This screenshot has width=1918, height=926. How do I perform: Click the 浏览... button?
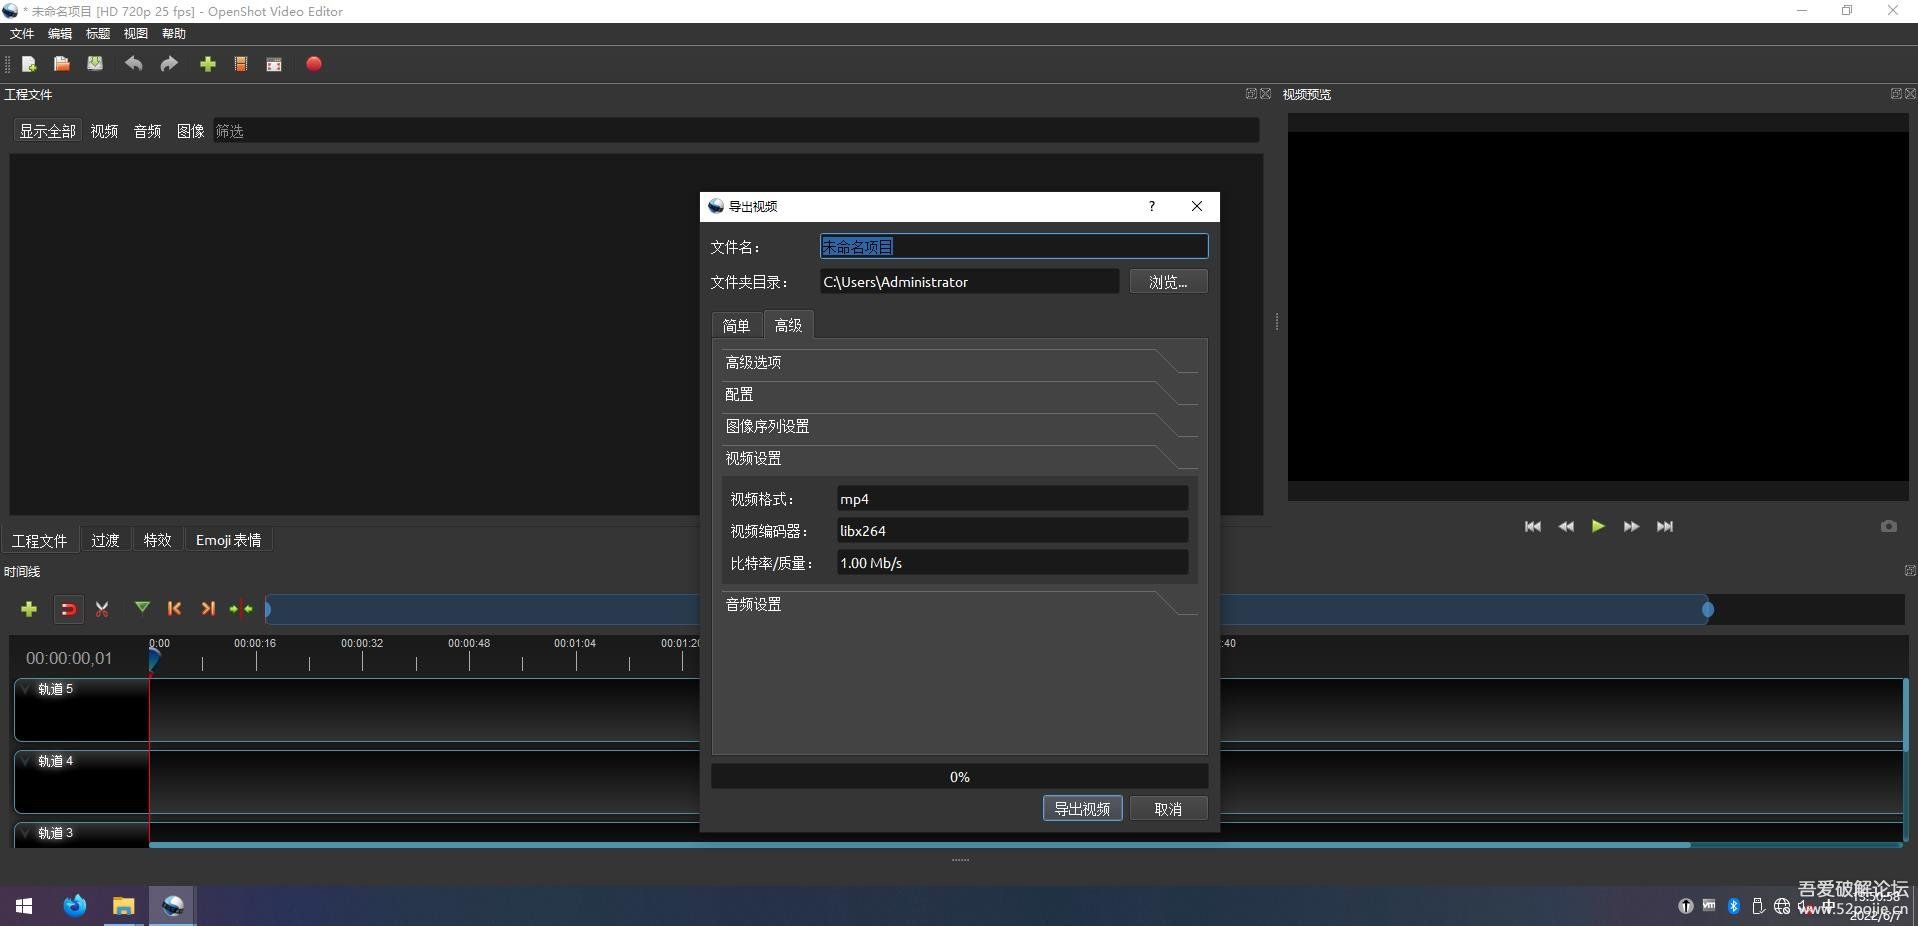tap(1168, 282)
